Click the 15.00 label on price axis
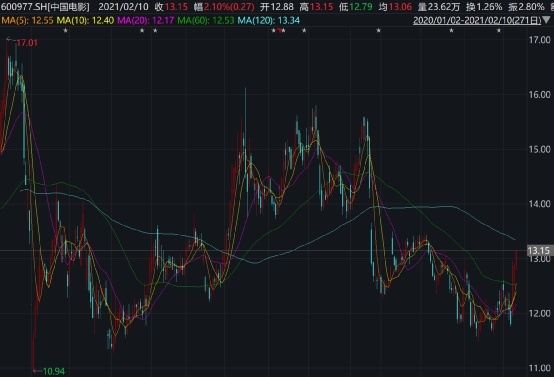Viewport: 554px width, 377px height. (x=539, y=149)
